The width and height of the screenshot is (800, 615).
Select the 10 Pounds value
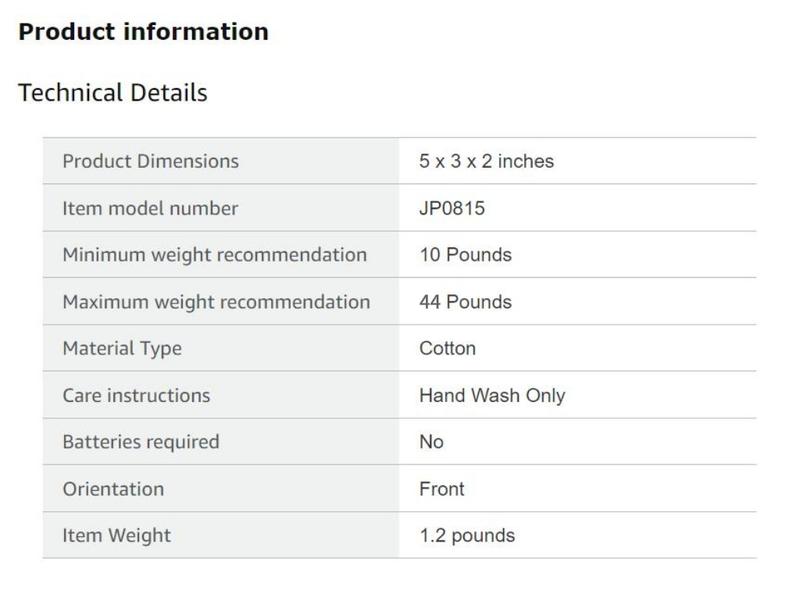click(x=465, y=255)
